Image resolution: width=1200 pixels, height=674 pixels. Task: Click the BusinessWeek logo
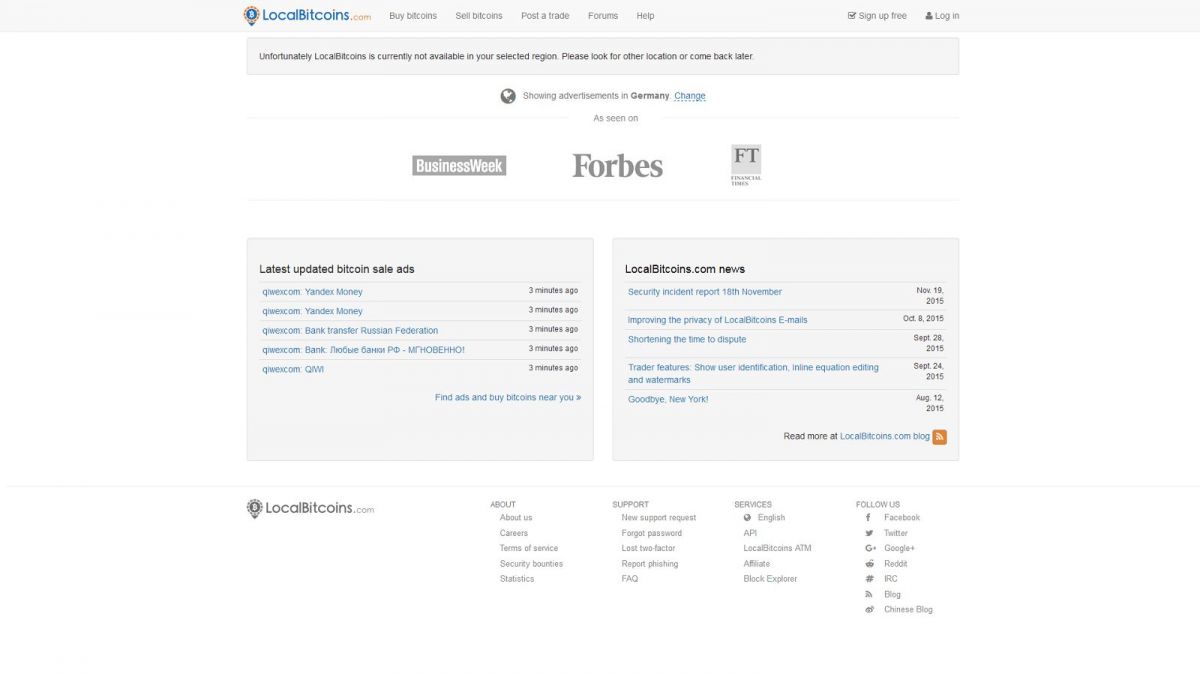click(459, 166)
